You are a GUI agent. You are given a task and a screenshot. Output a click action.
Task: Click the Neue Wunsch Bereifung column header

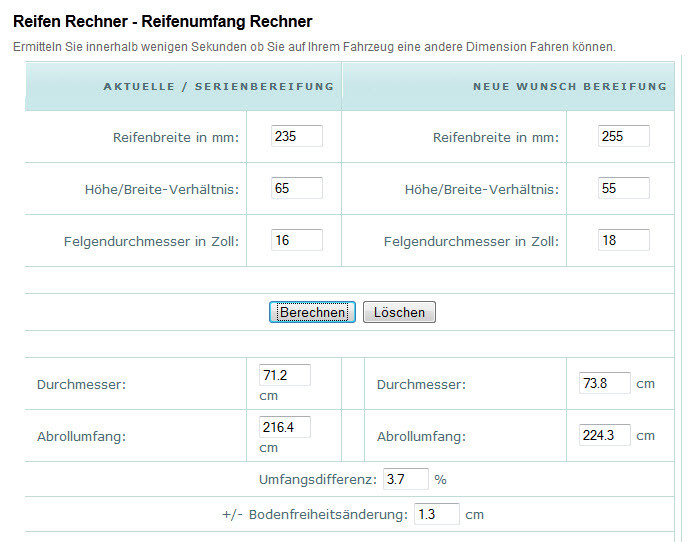[x=569, y=87]
